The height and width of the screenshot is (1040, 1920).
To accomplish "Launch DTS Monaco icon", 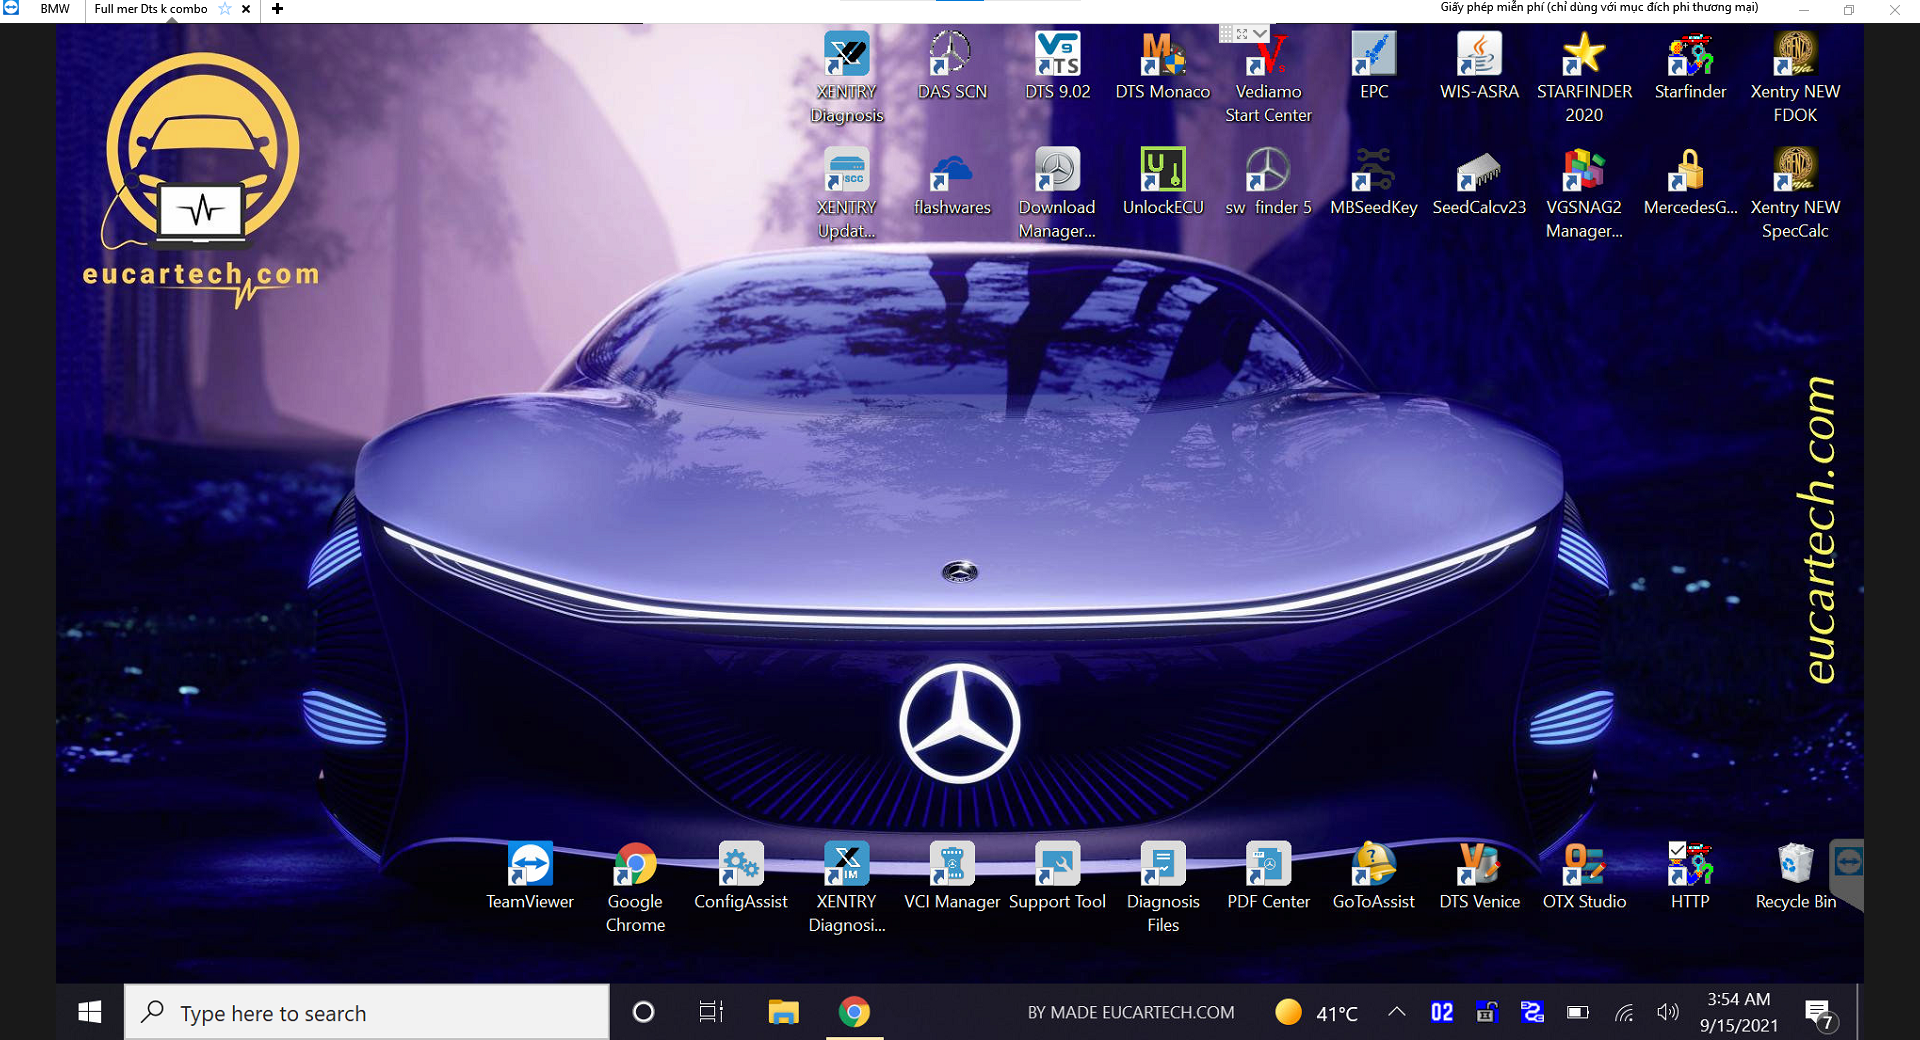I will click(x=1163, y=66).
